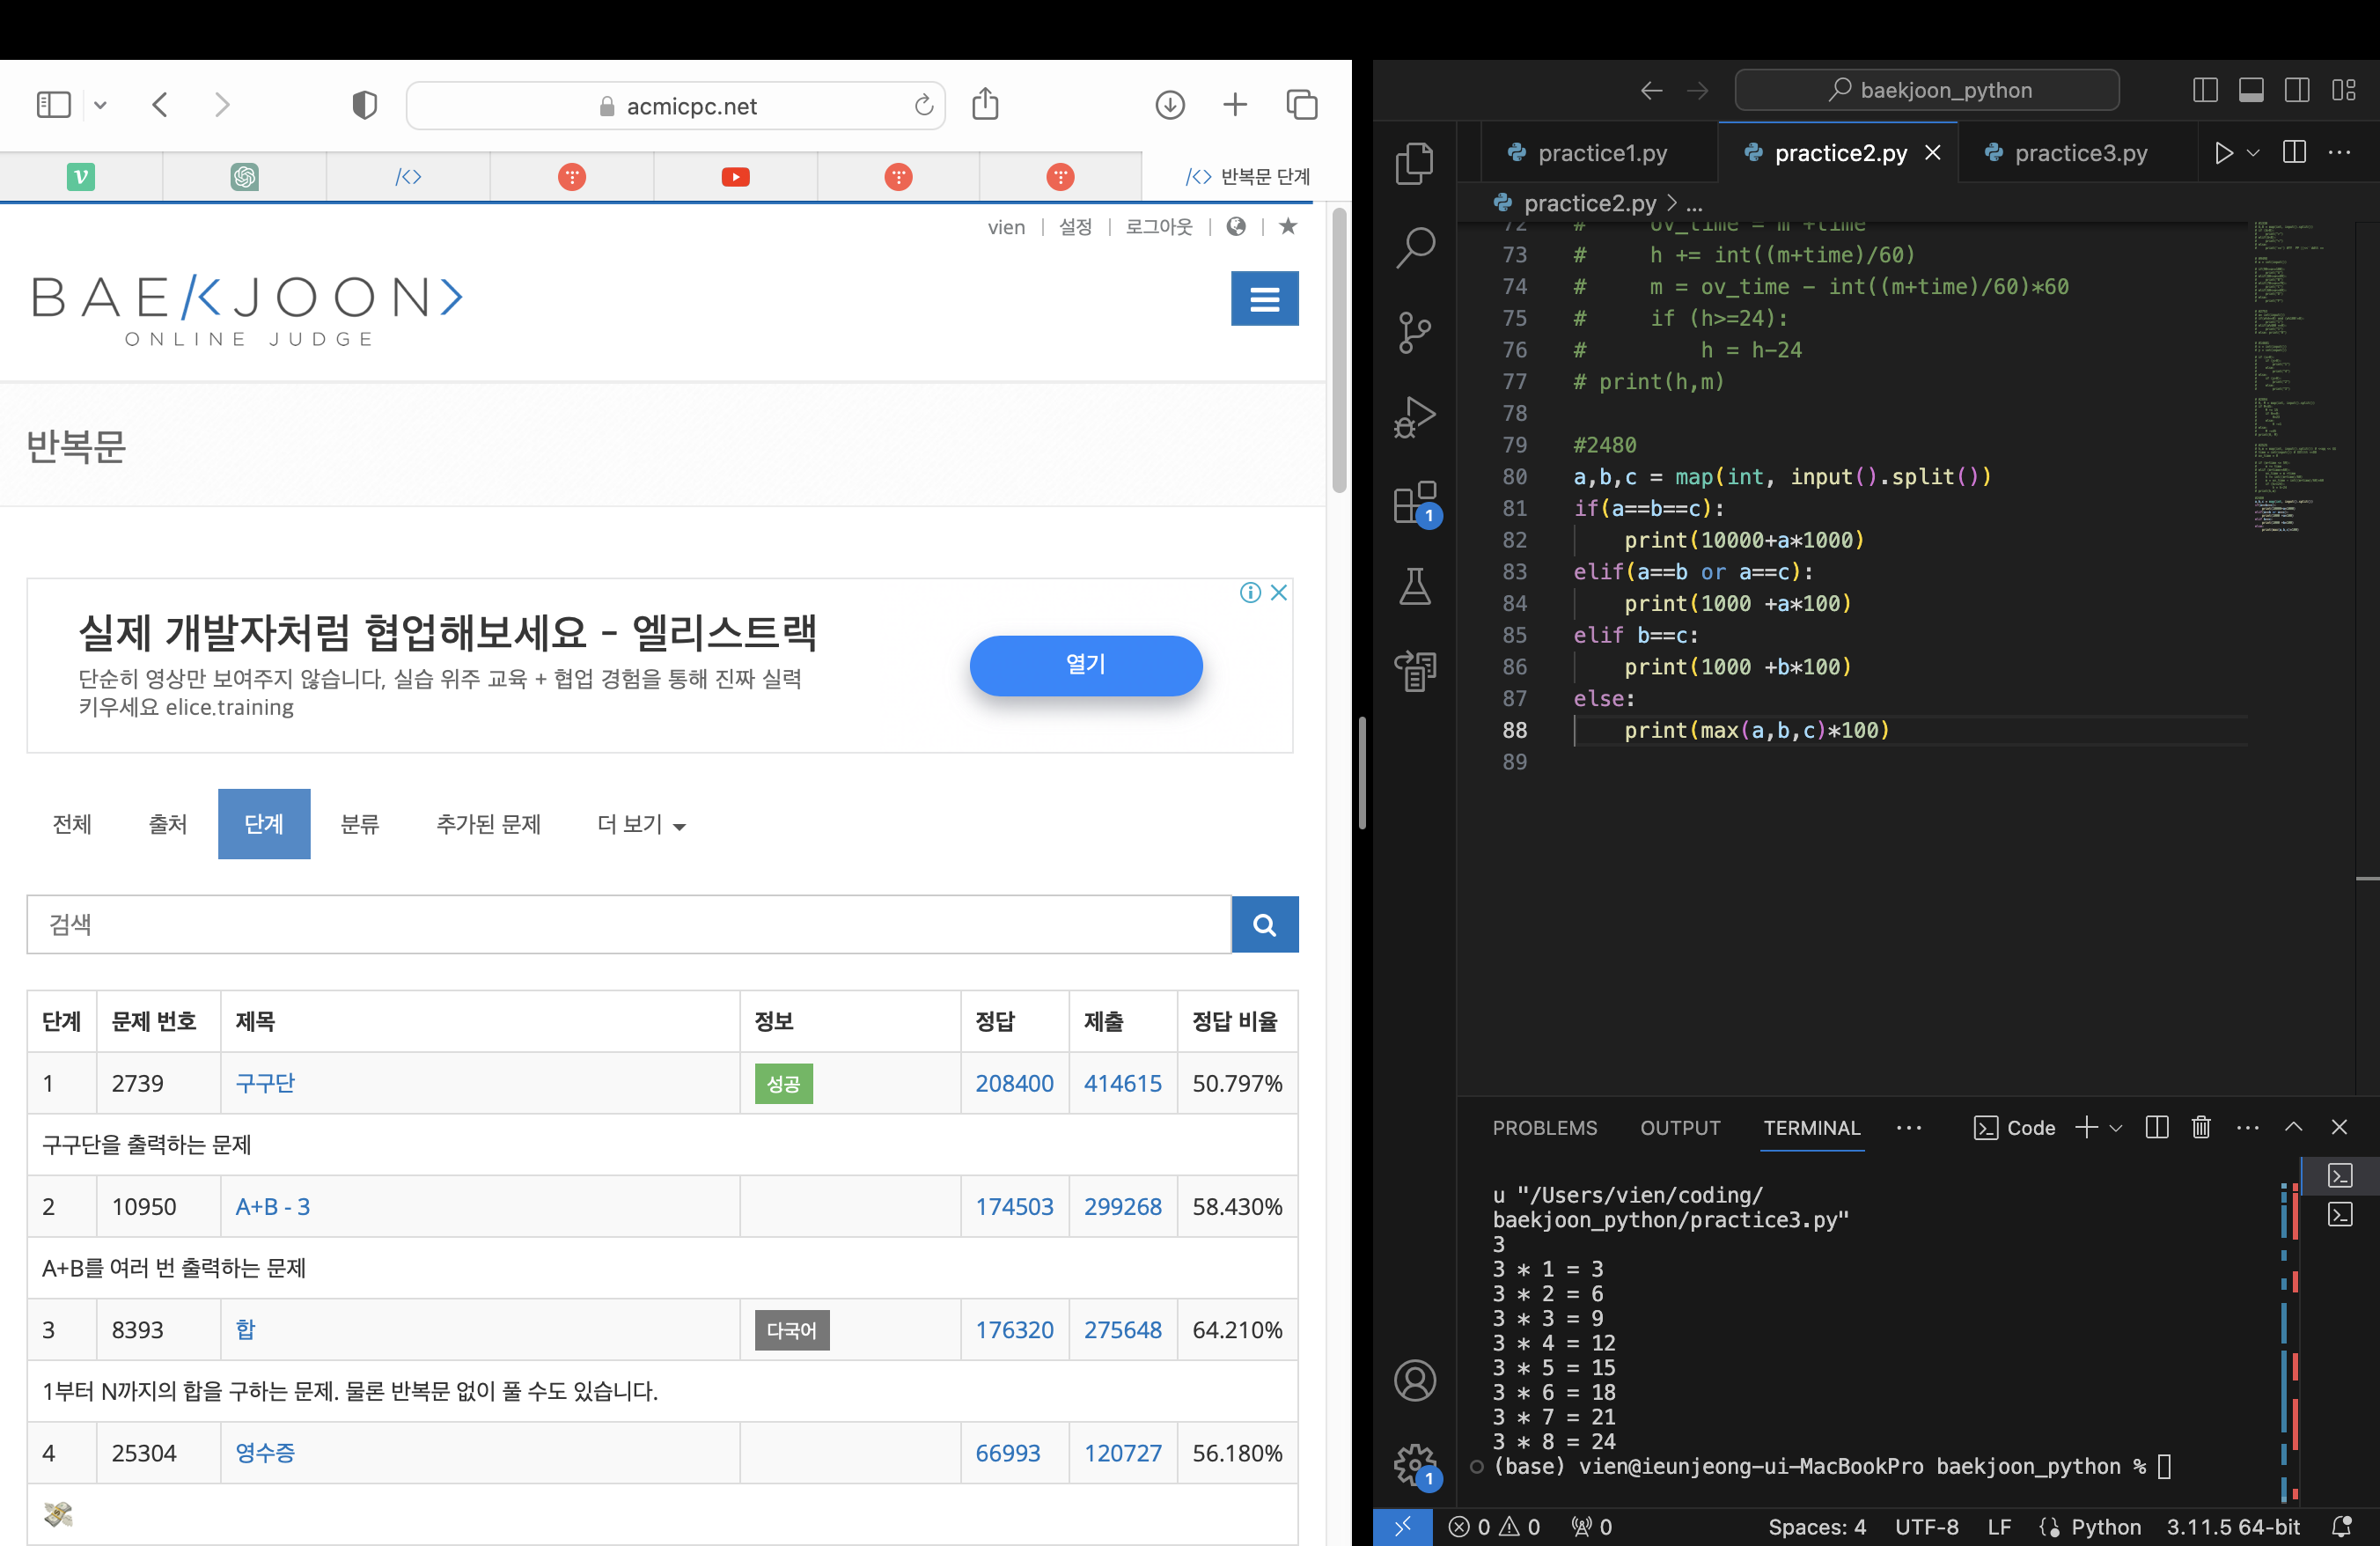Open the Testing flask icon
The image size is (2380, 1546).
tap(1414, 587)
